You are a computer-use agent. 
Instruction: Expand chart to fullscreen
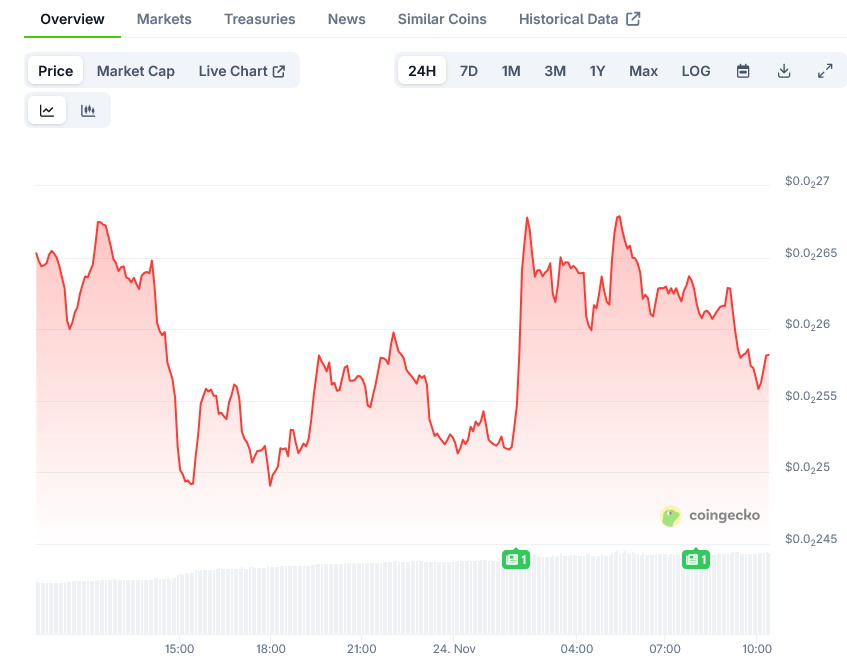coord(824,70)
